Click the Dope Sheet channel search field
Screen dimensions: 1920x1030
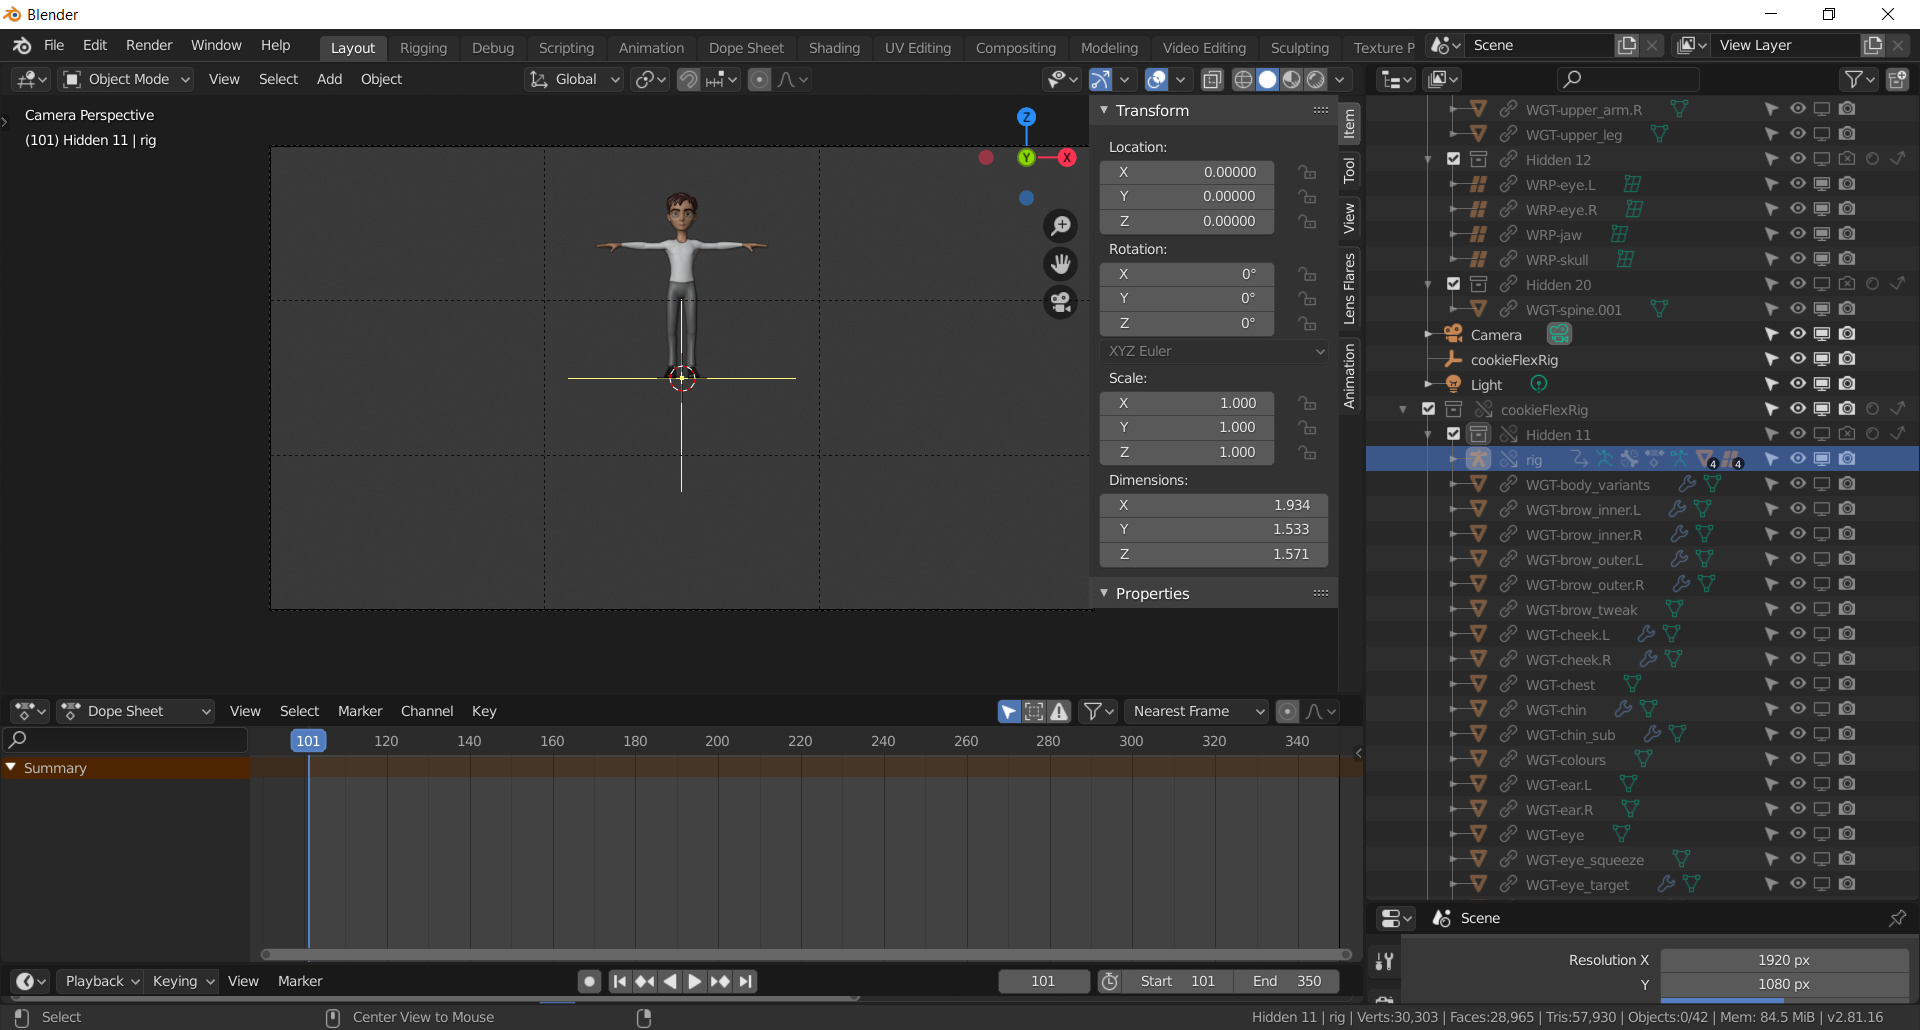pos(126,740)
